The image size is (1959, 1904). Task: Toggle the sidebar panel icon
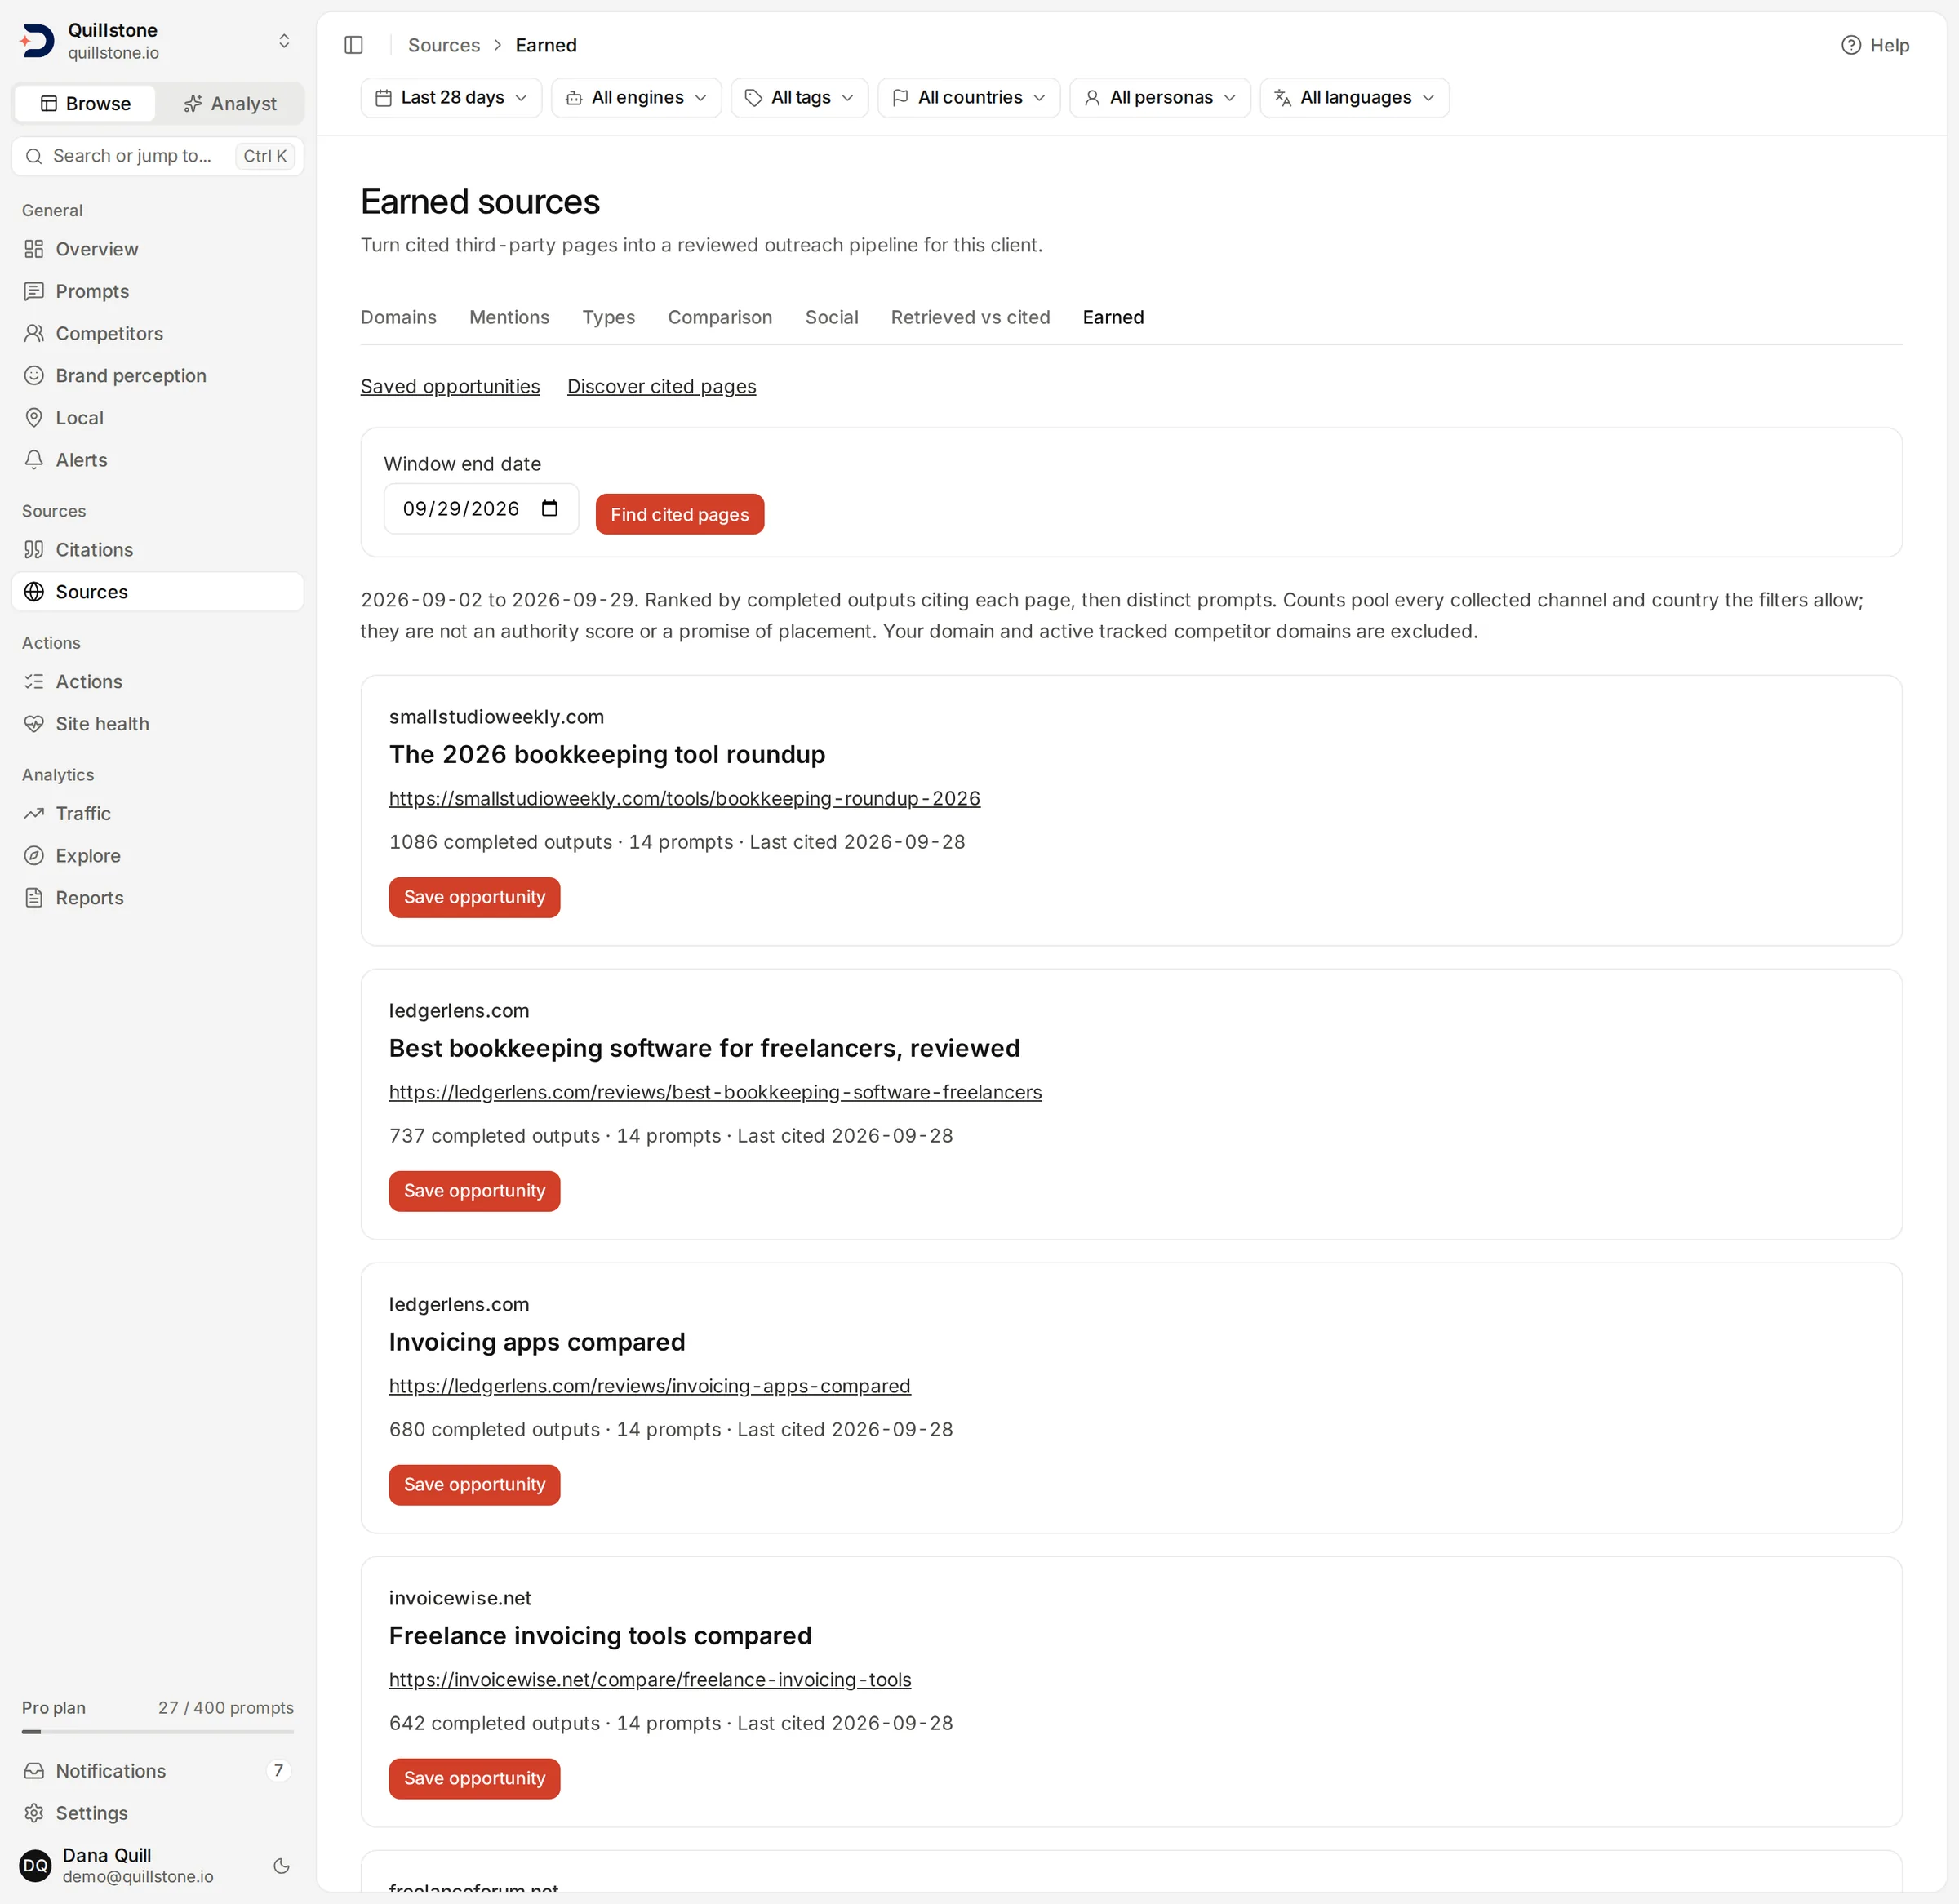pos(353,45)
